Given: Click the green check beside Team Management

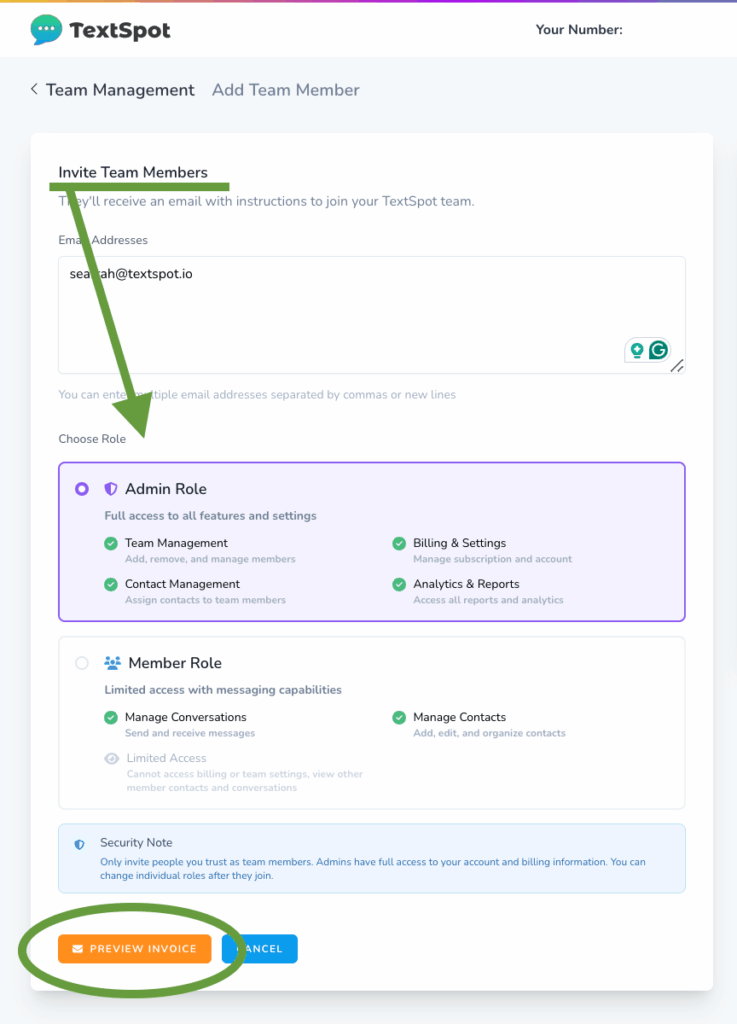Looking at the screenshot, I should (111, 543).
